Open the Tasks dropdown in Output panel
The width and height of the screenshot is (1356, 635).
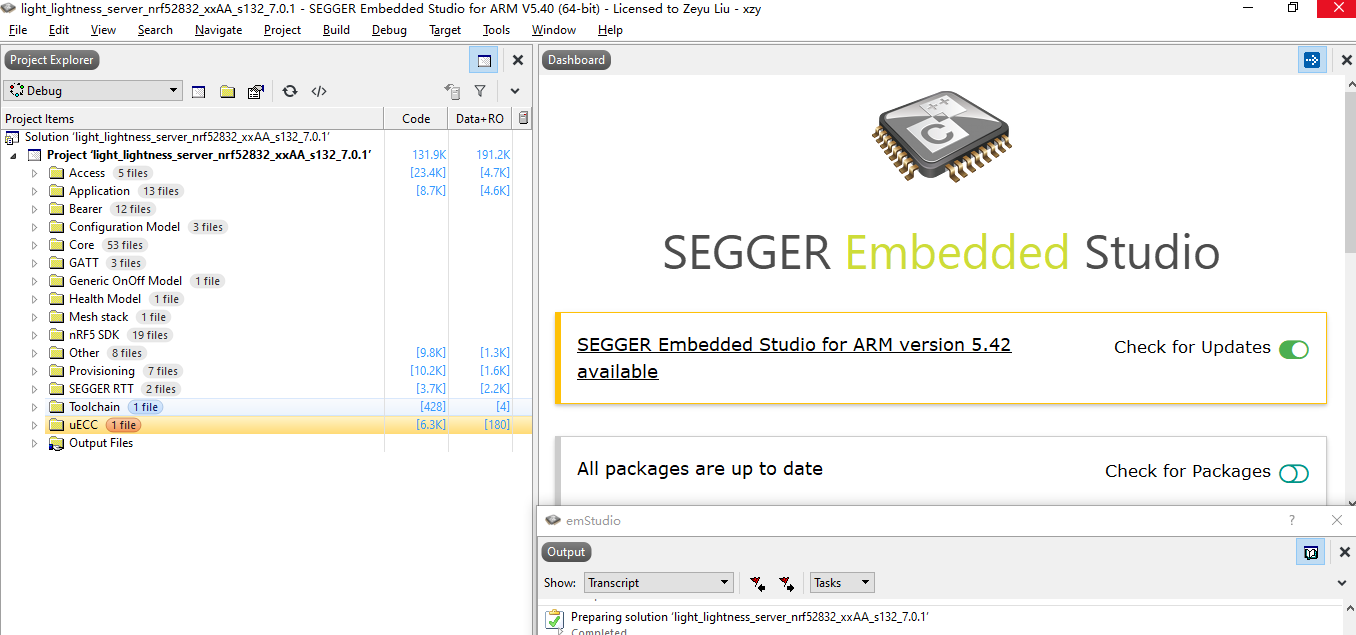point(842,583)
